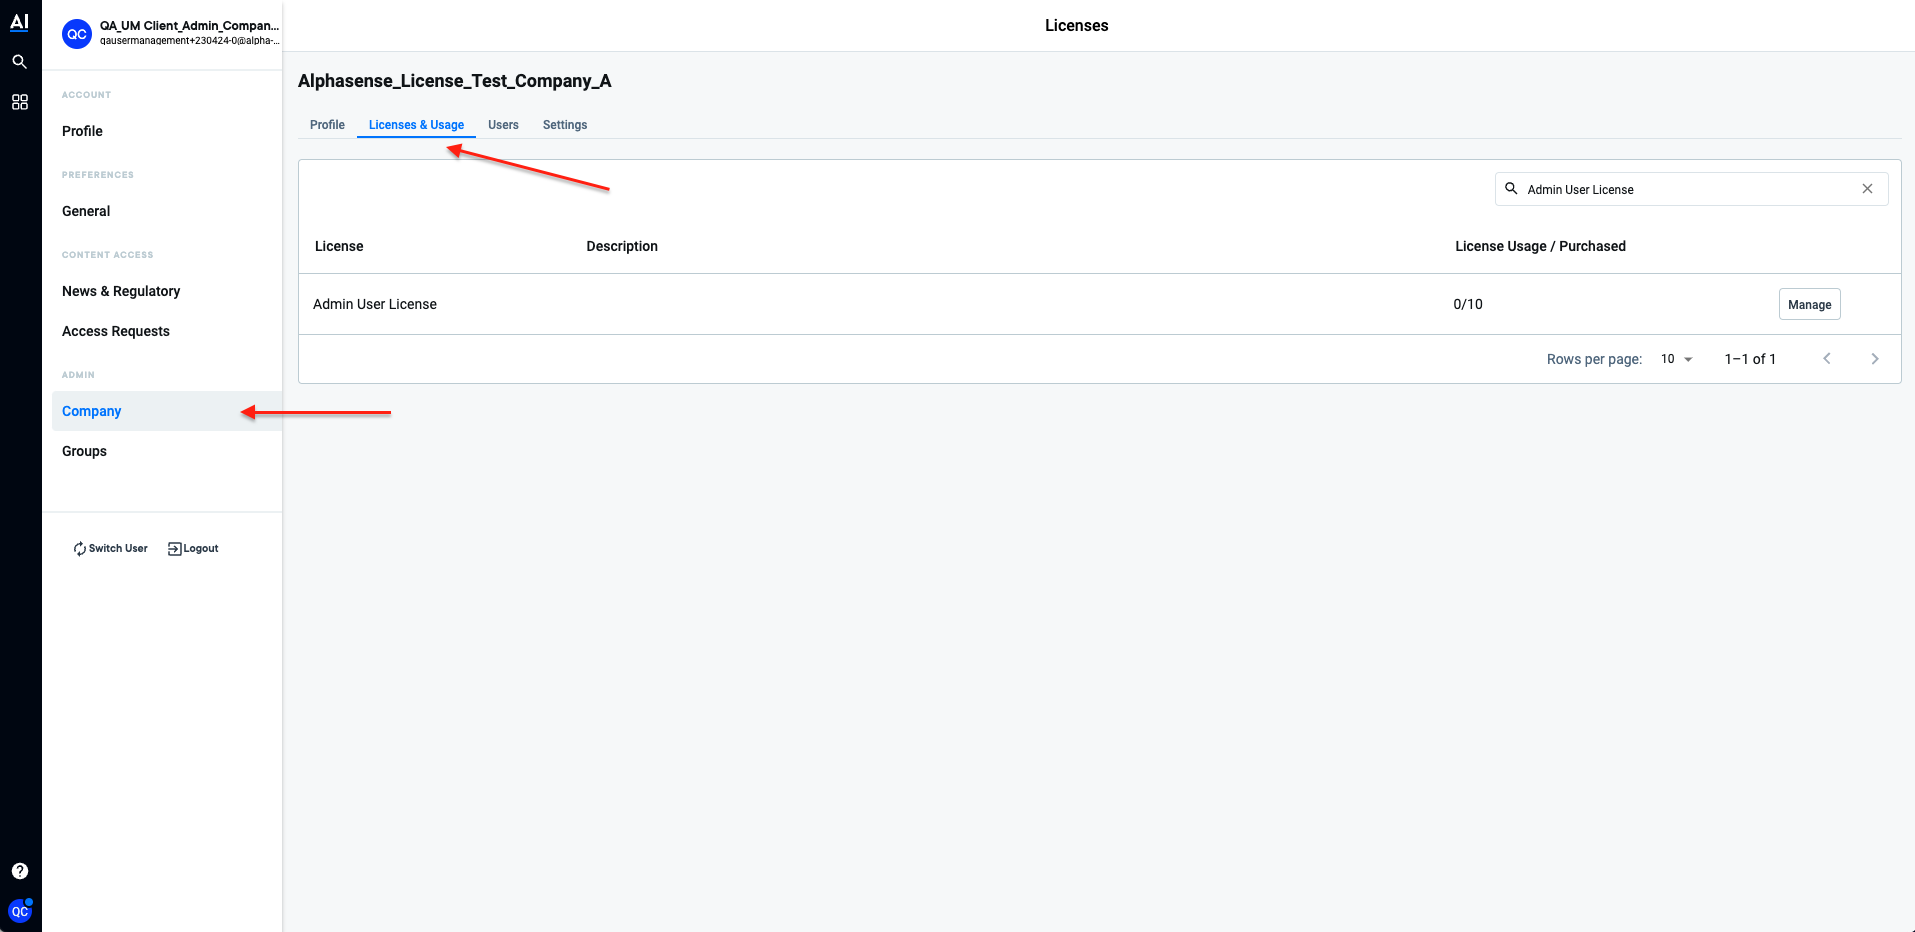1915x932 pixels.
Task: Click the 1–1 of 1 pagination text
Action: coord(1750,359)
